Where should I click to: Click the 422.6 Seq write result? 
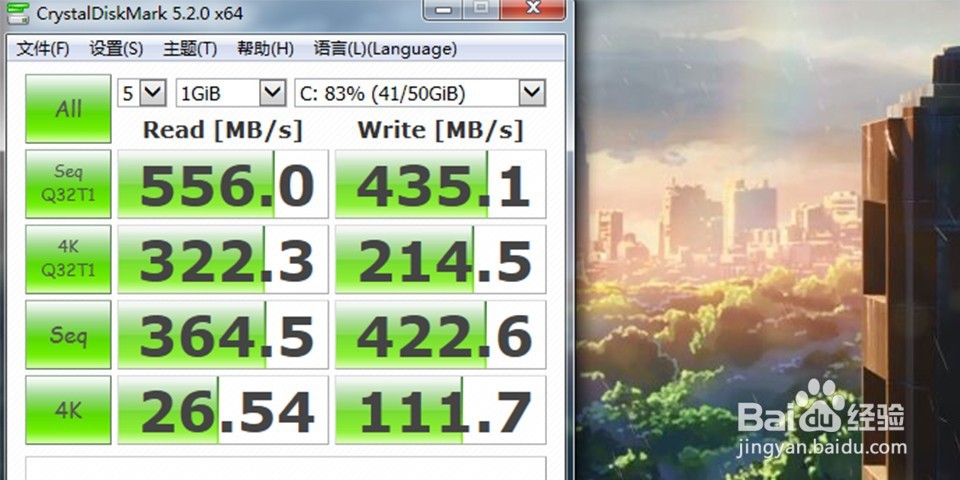(x=440, y=334)
